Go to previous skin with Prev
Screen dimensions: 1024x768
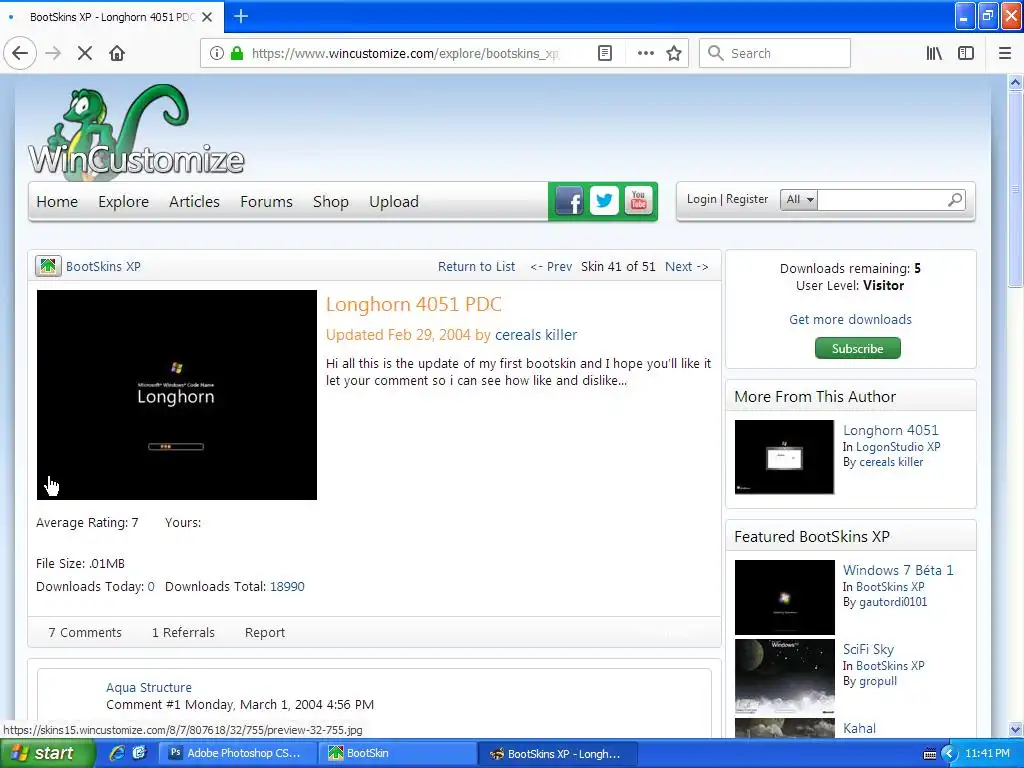pos(551,266)
